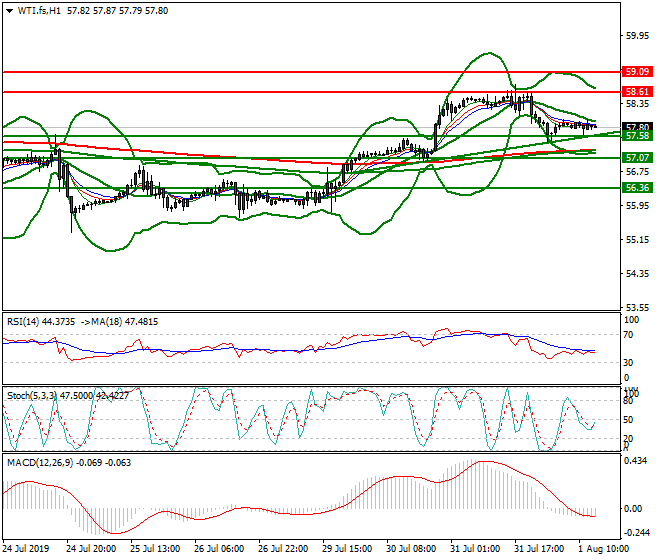Click the MACD -0.244 scale value

[x=637, y=533]
